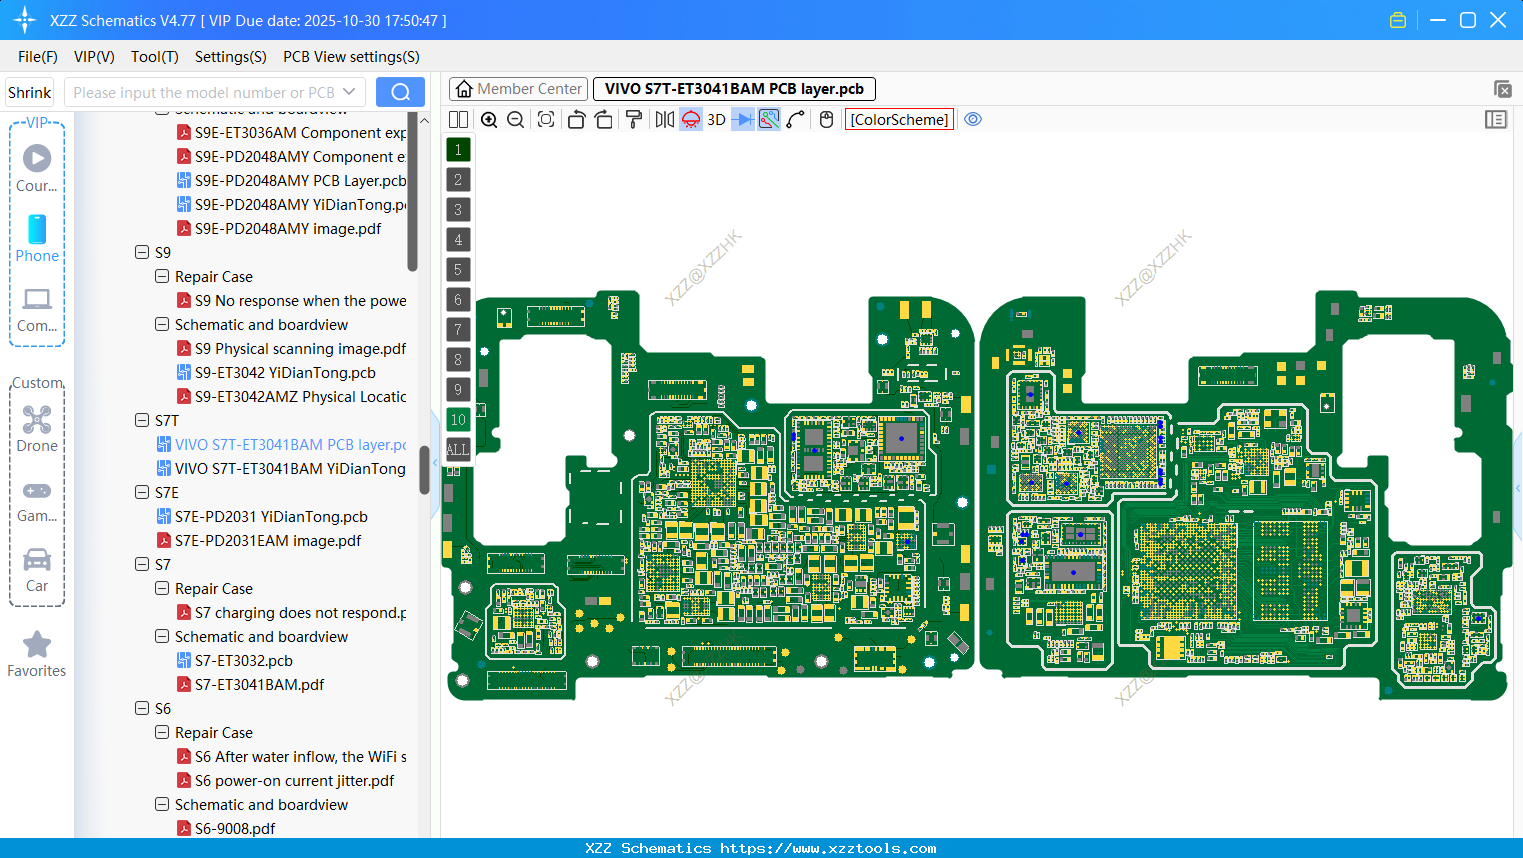Rotate the board counterclockwise
The height and width of the screenshot is (858, 1523).
click(x=576, y=119)
